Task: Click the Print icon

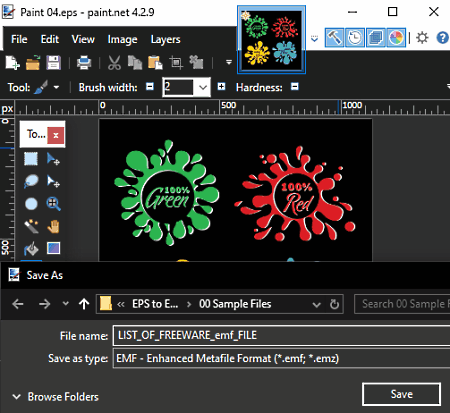Action: 84,62
